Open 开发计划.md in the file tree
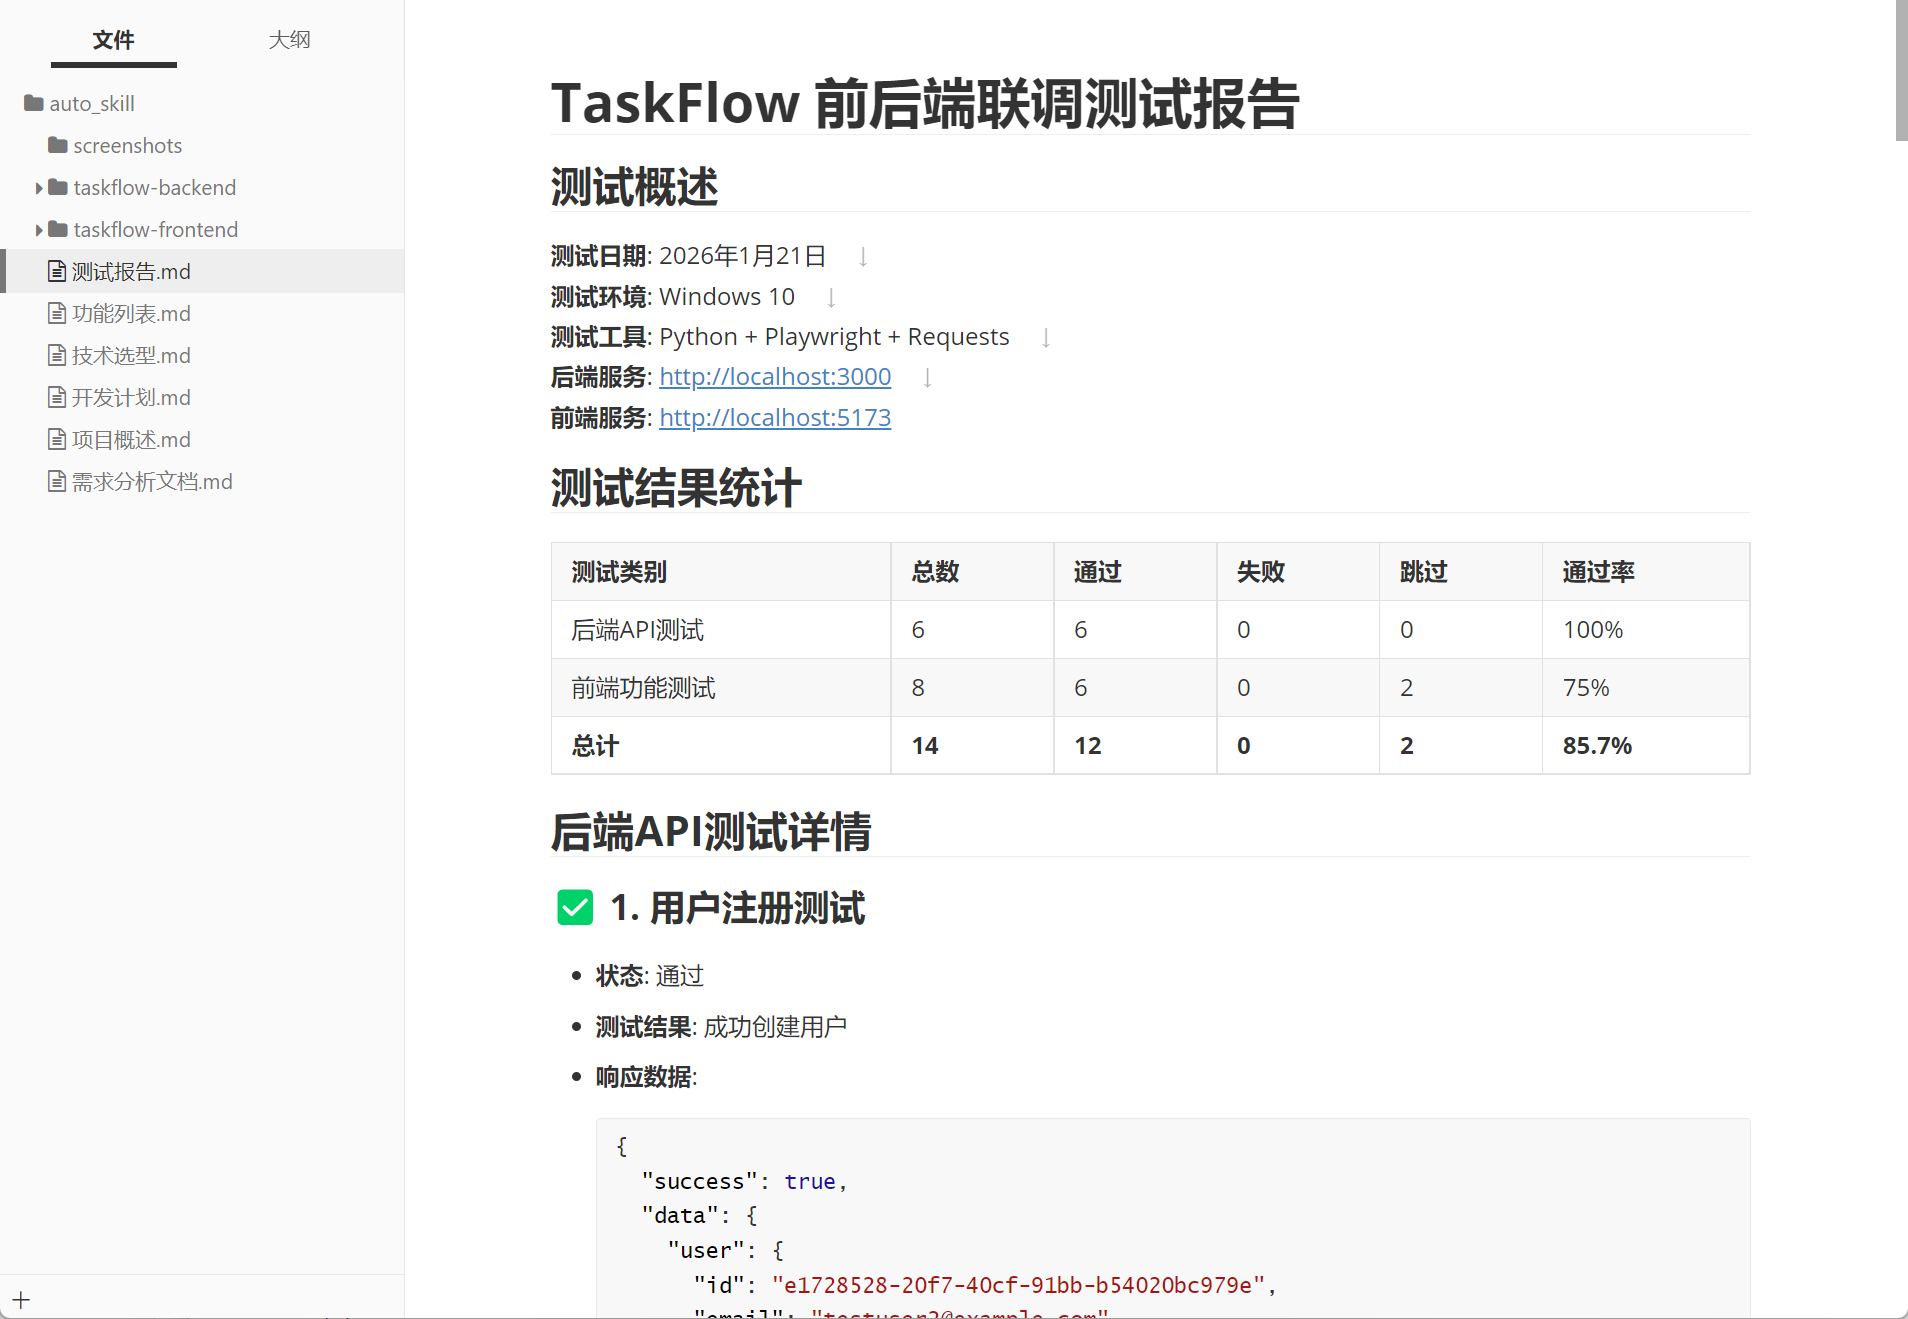Image resolution: width=1908 pixels, height=1319 pixels. (131, 397)
